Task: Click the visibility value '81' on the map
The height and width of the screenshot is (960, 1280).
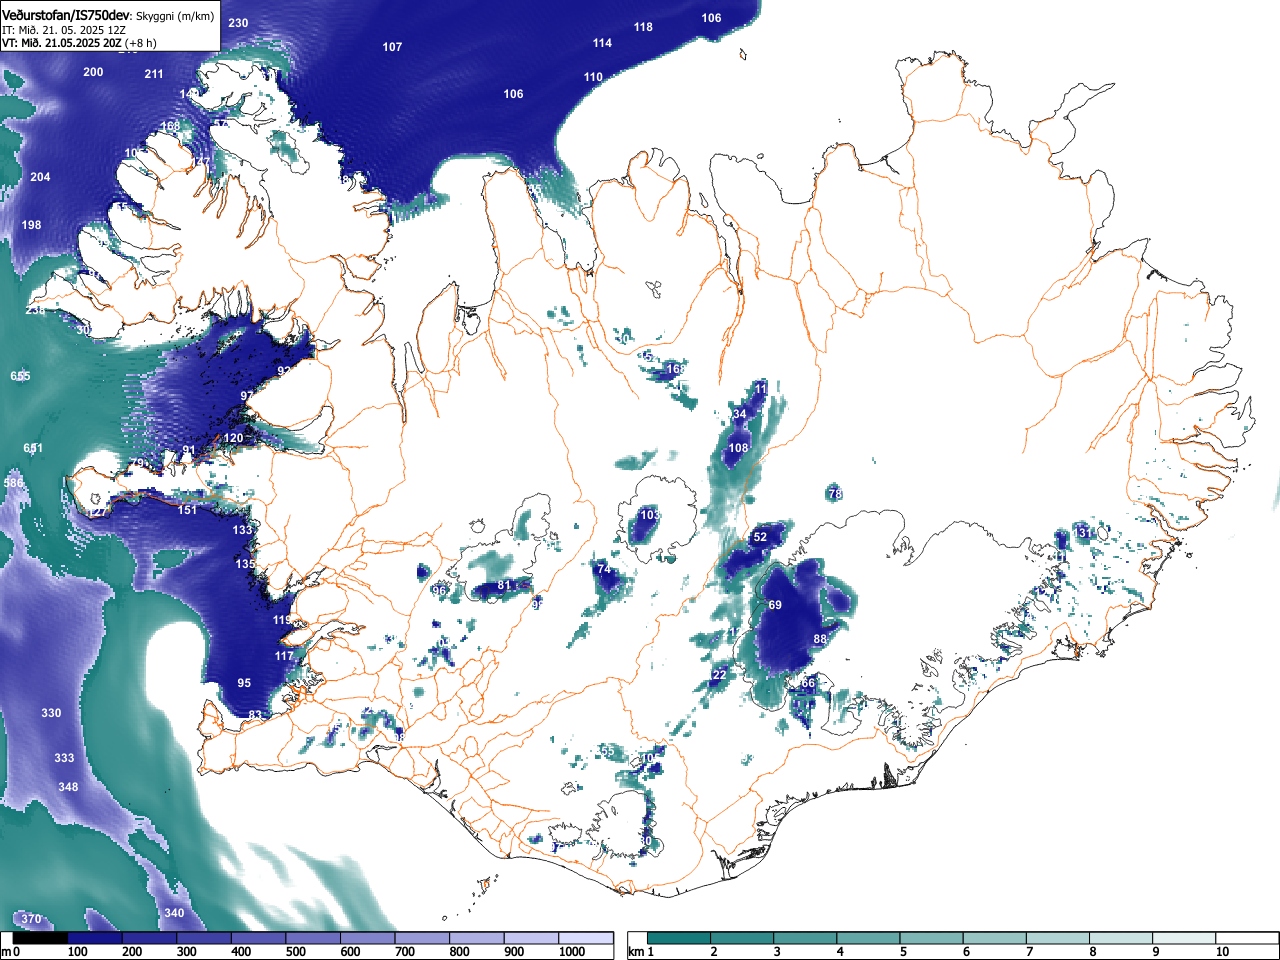Action: click(x=504, y=586)
